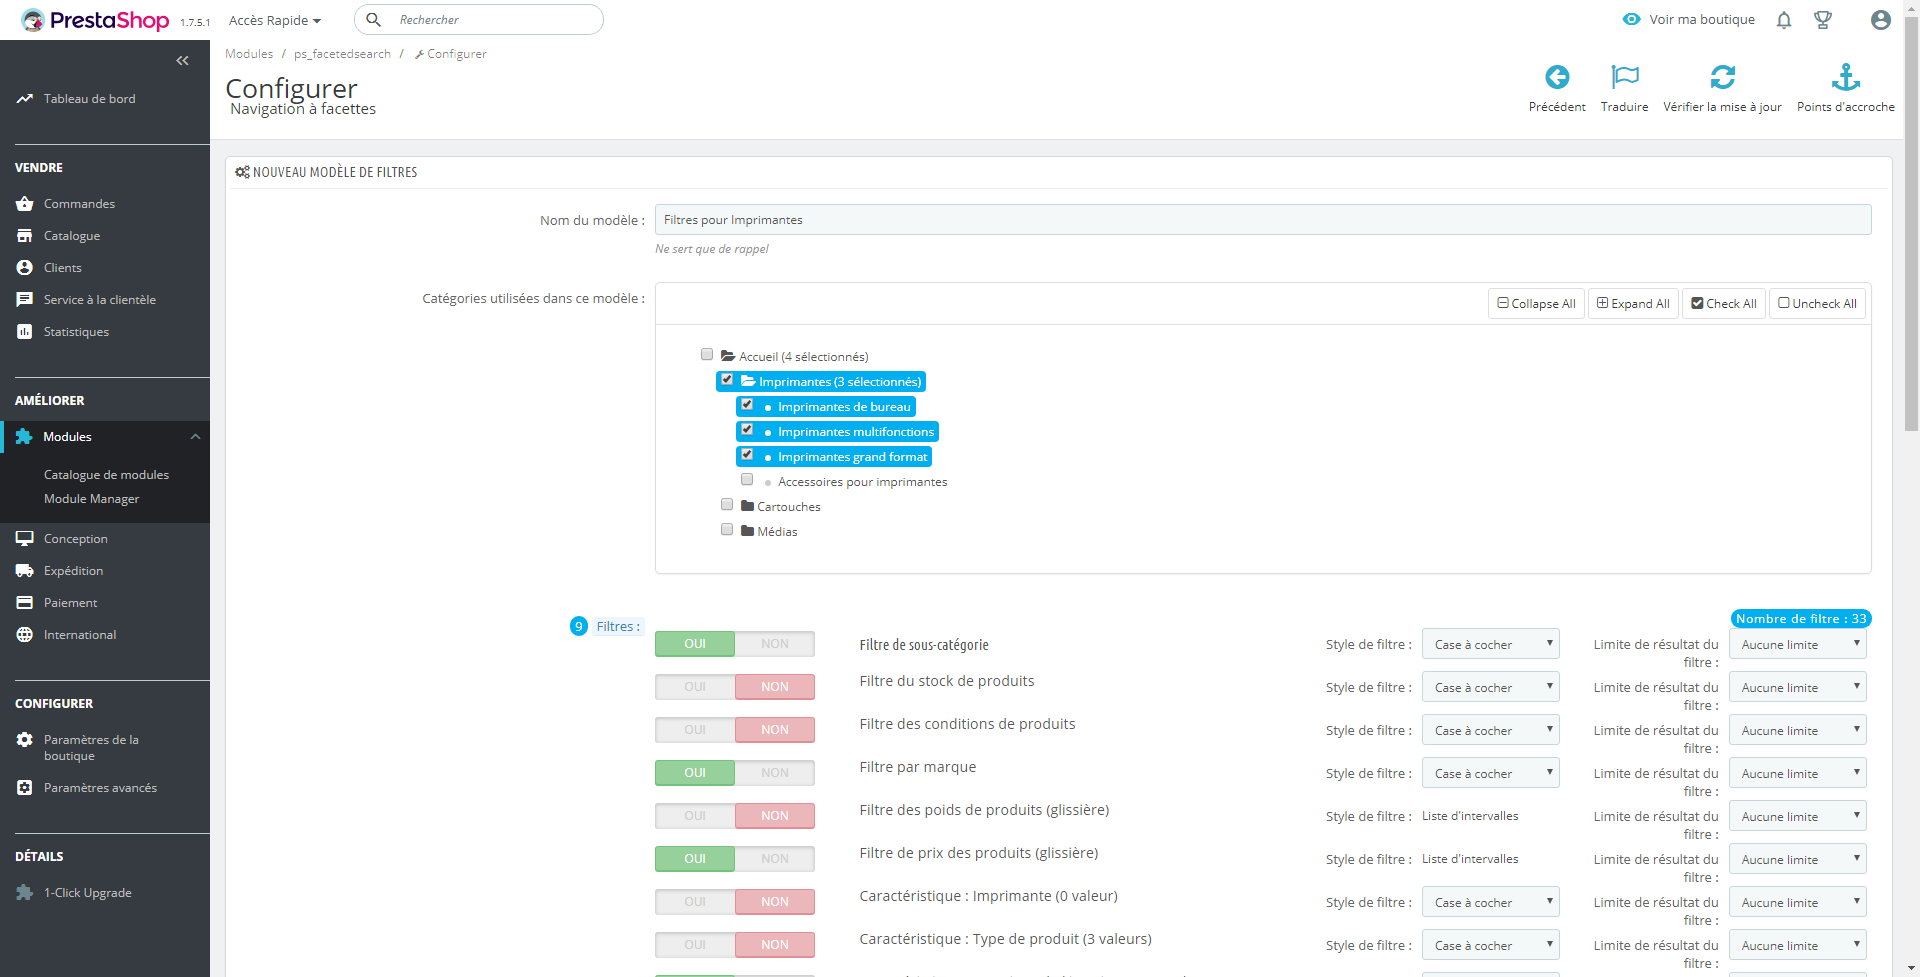
Task: Click the Clients person icon
Action: [x=25, y=268]
